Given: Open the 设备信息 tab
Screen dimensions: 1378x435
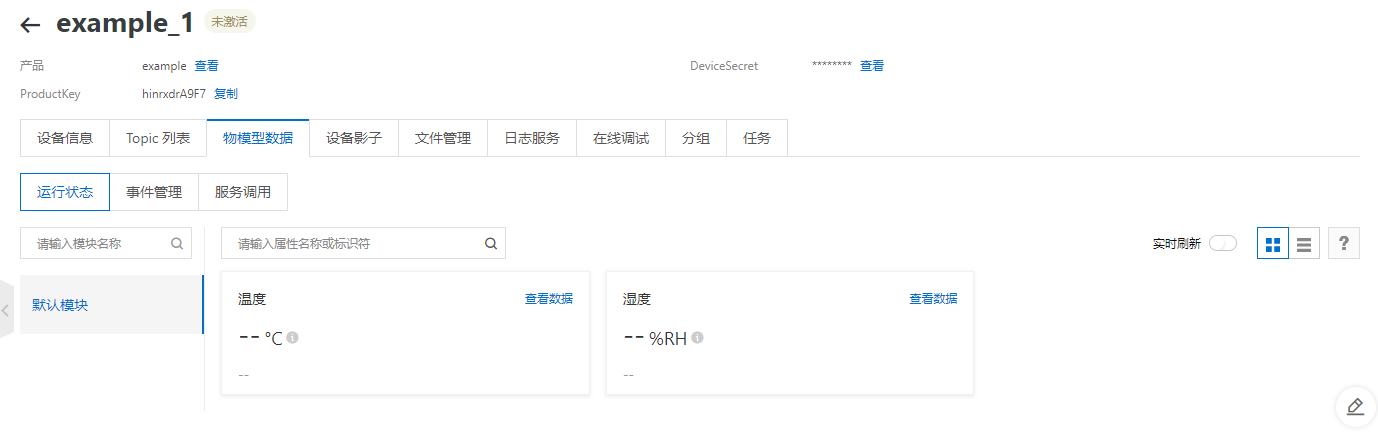Looking at the screenshot, I should 65,138.
